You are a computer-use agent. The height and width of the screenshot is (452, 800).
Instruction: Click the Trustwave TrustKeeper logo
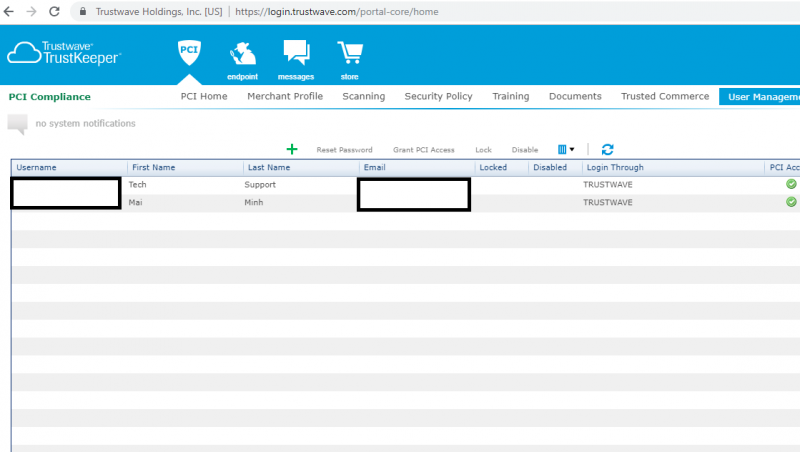[66, 53]
